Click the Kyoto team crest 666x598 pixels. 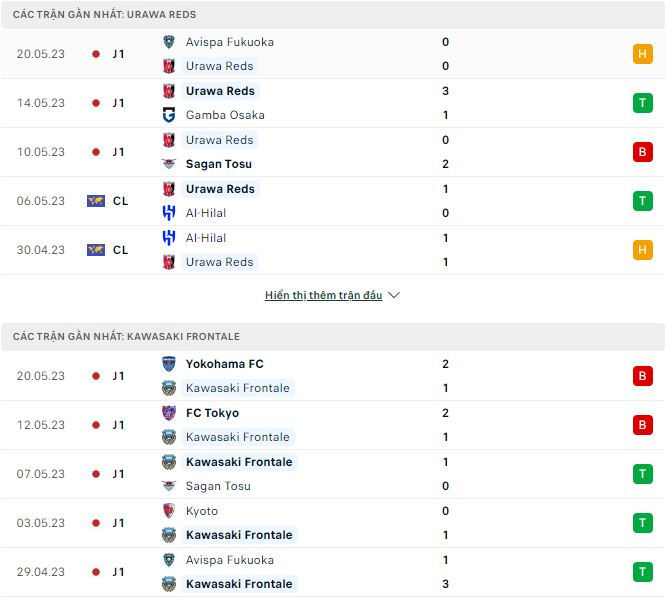169,511
